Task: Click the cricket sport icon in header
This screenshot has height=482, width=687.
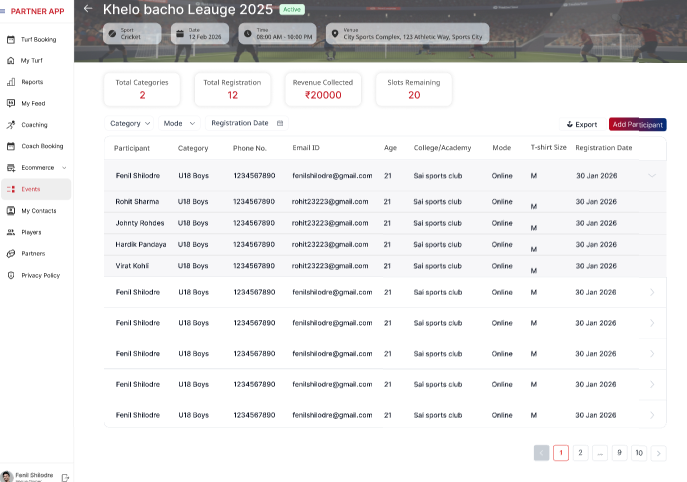Action: point(112,33)
